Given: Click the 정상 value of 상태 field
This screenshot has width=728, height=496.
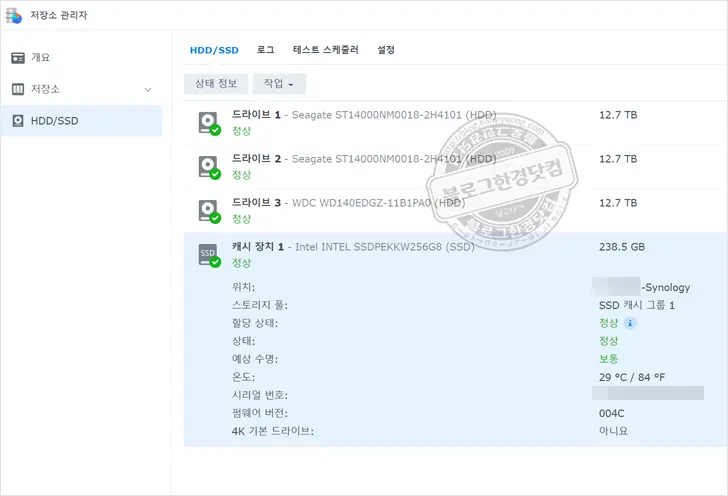Looking at the screenshot, I should point(608,341).
